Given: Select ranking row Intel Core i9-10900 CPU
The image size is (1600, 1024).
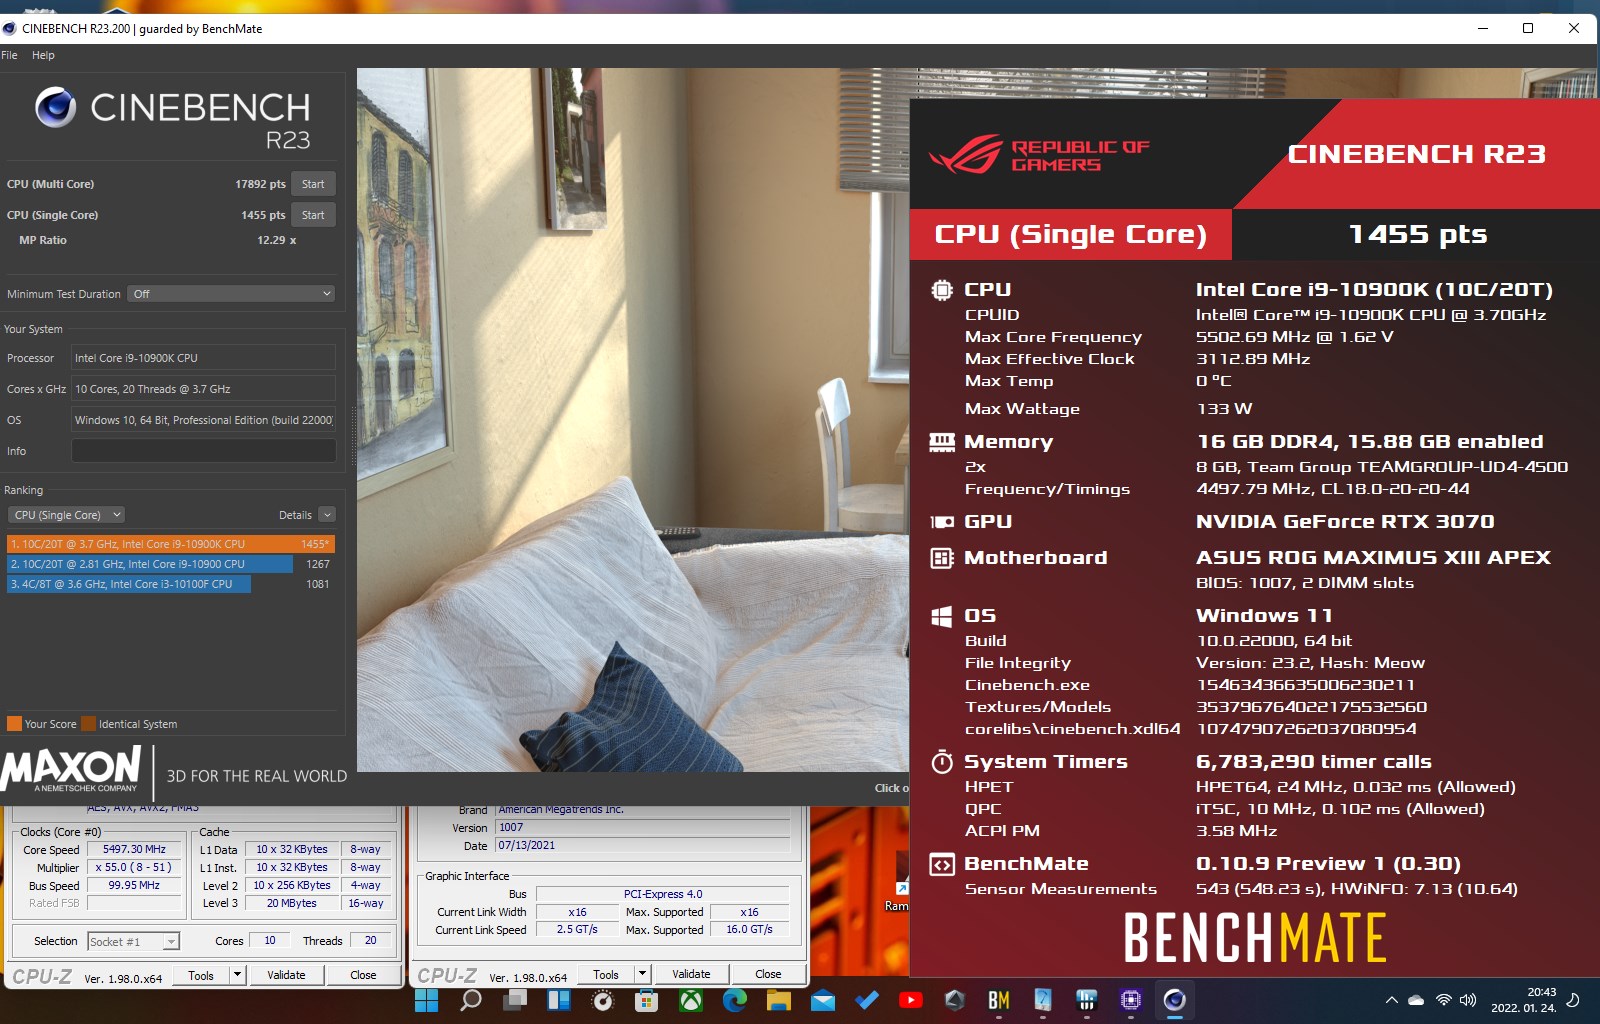Looking at the screenshot, I should pyautogui.click(x=170, y=564).
